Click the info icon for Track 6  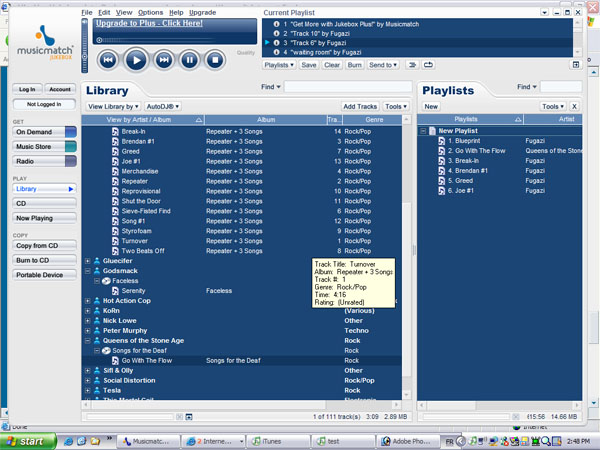(276, 43)
